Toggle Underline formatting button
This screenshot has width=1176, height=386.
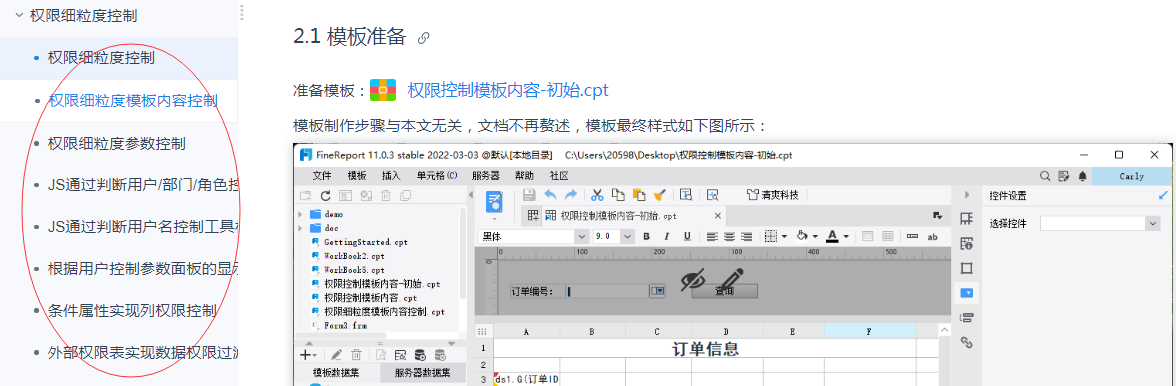(x=687, y=236)
